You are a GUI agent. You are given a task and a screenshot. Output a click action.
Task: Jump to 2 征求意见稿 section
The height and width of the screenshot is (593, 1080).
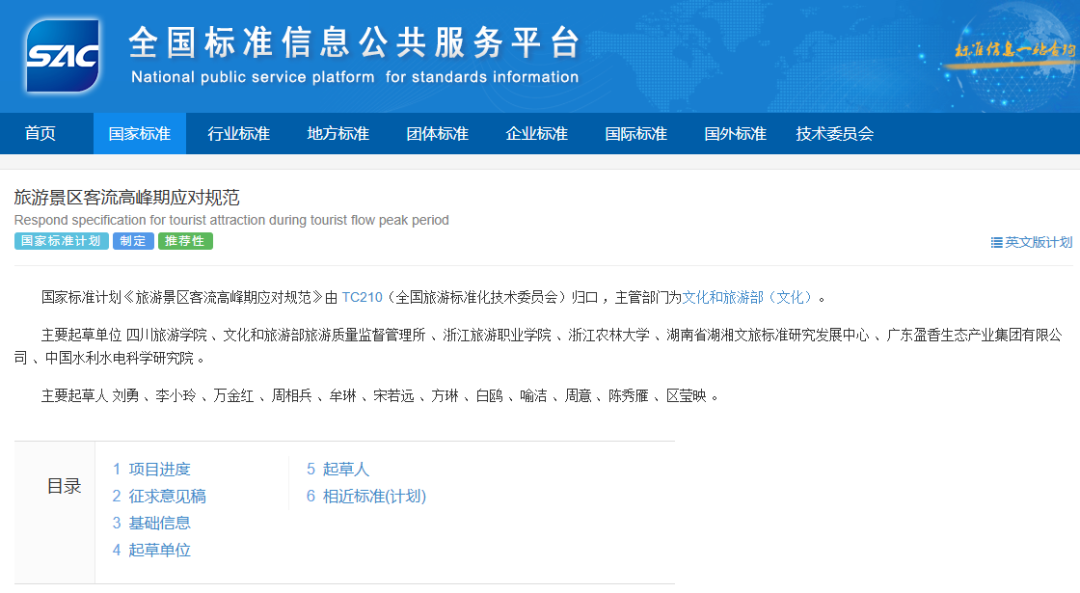coord(159,496)
